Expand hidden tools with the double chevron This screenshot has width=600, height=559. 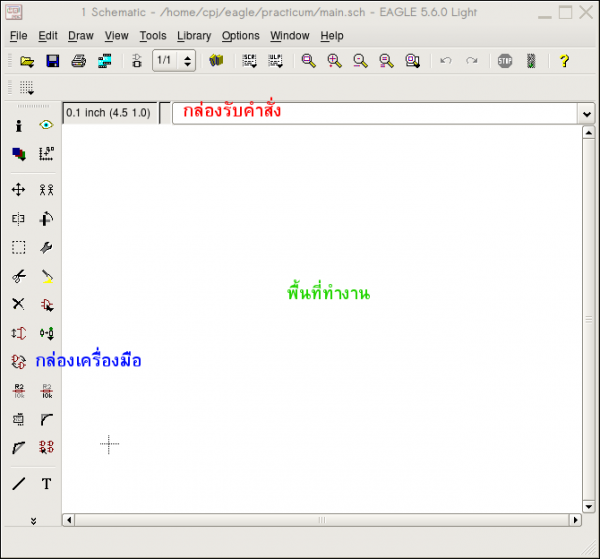33,520
